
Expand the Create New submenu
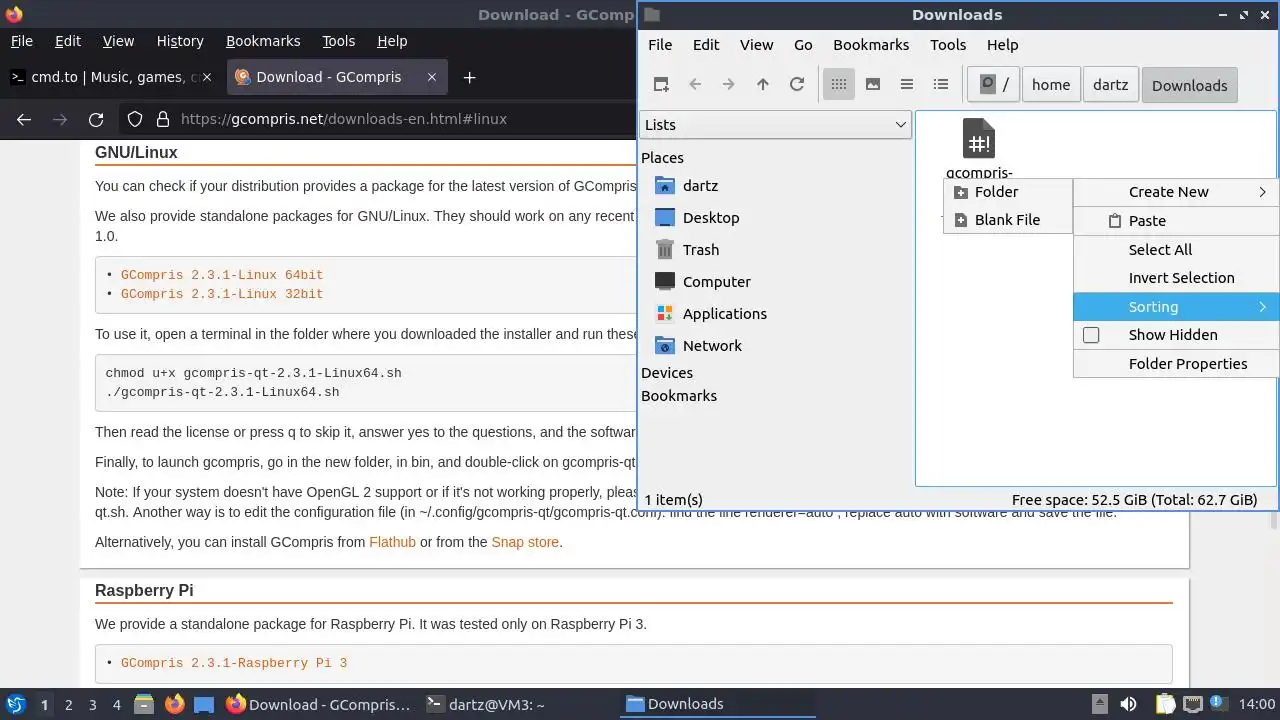(x=1176, y=192)
